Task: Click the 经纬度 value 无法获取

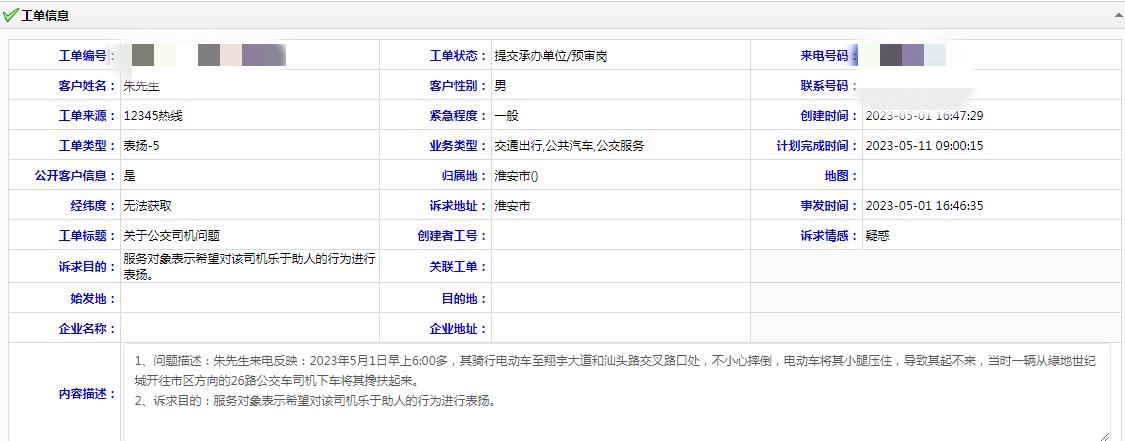Action: click(147, 206)
